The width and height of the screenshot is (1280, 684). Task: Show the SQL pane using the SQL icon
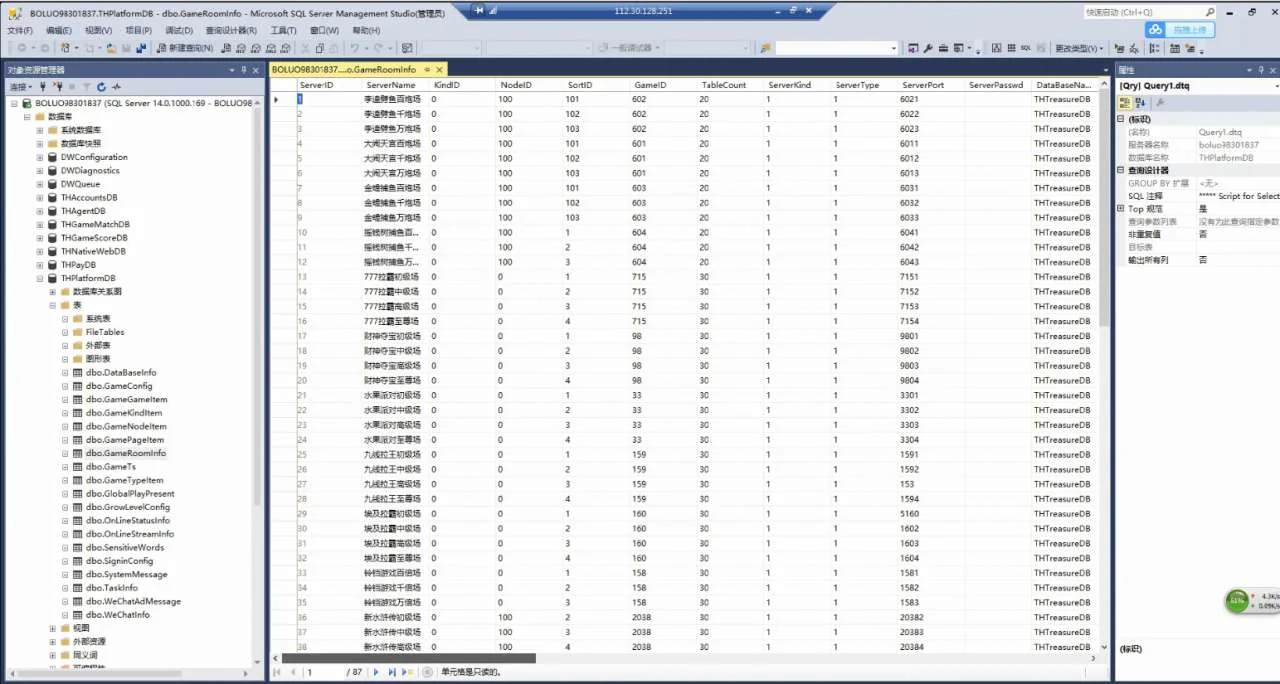tap(1025, 48)
